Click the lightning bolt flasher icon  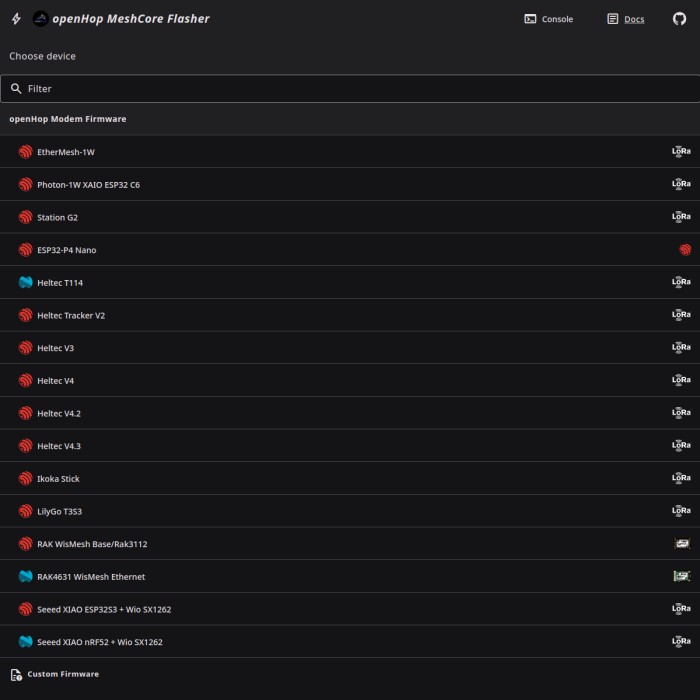pyautogui.click(x=17, y=19)
